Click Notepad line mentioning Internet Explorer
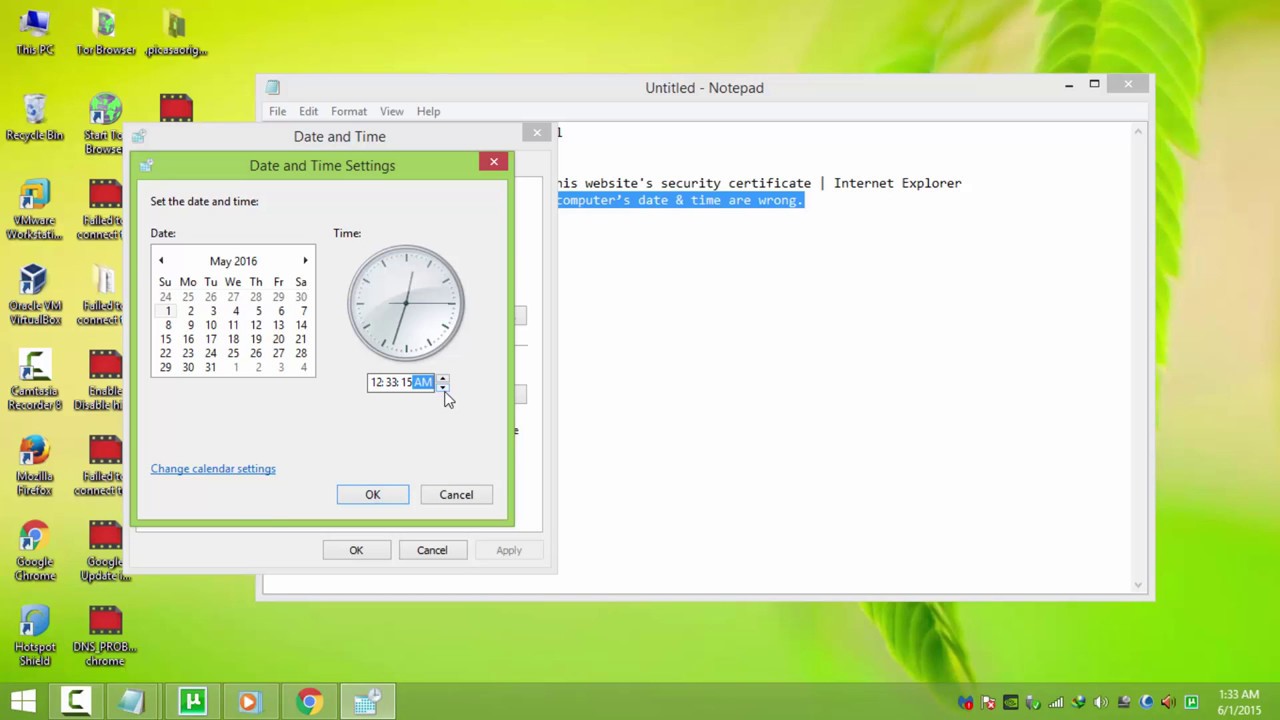The height and width of the screenshot is (720, 1280). (759, 183)
